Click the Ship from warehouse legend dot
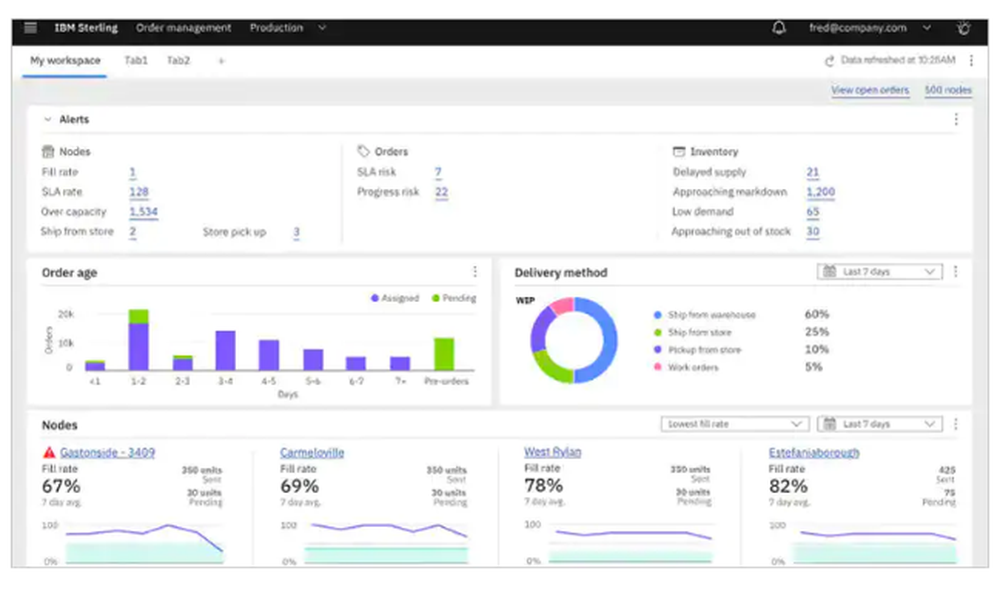This screenshot has width=1000, height=591. coord(658,315)
